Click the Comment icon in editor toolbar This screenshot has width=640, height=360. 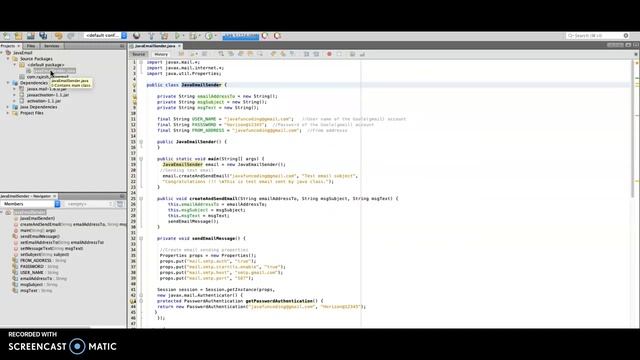coord(352,54)
